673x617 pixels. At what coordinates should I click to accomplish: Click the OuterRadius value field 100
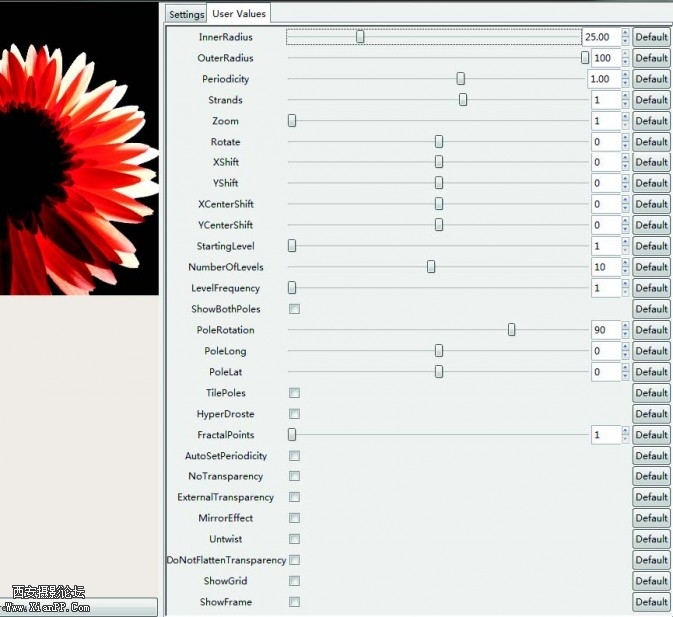coord(606,57)
